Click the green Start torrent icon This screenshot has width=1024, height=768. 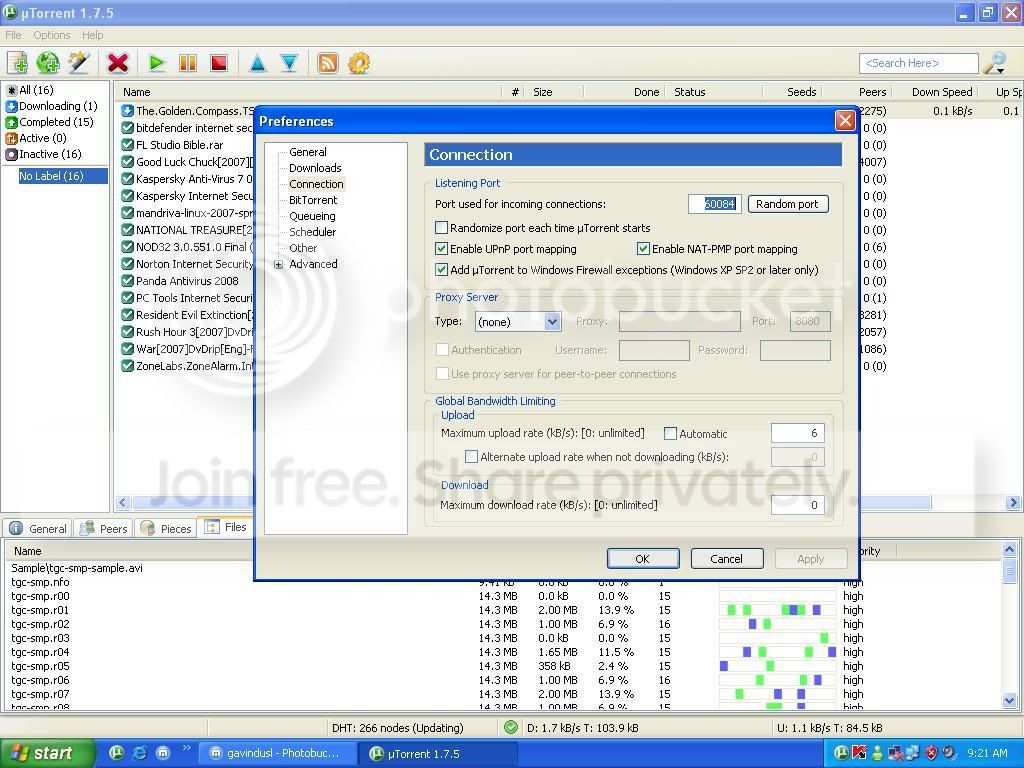156,63
